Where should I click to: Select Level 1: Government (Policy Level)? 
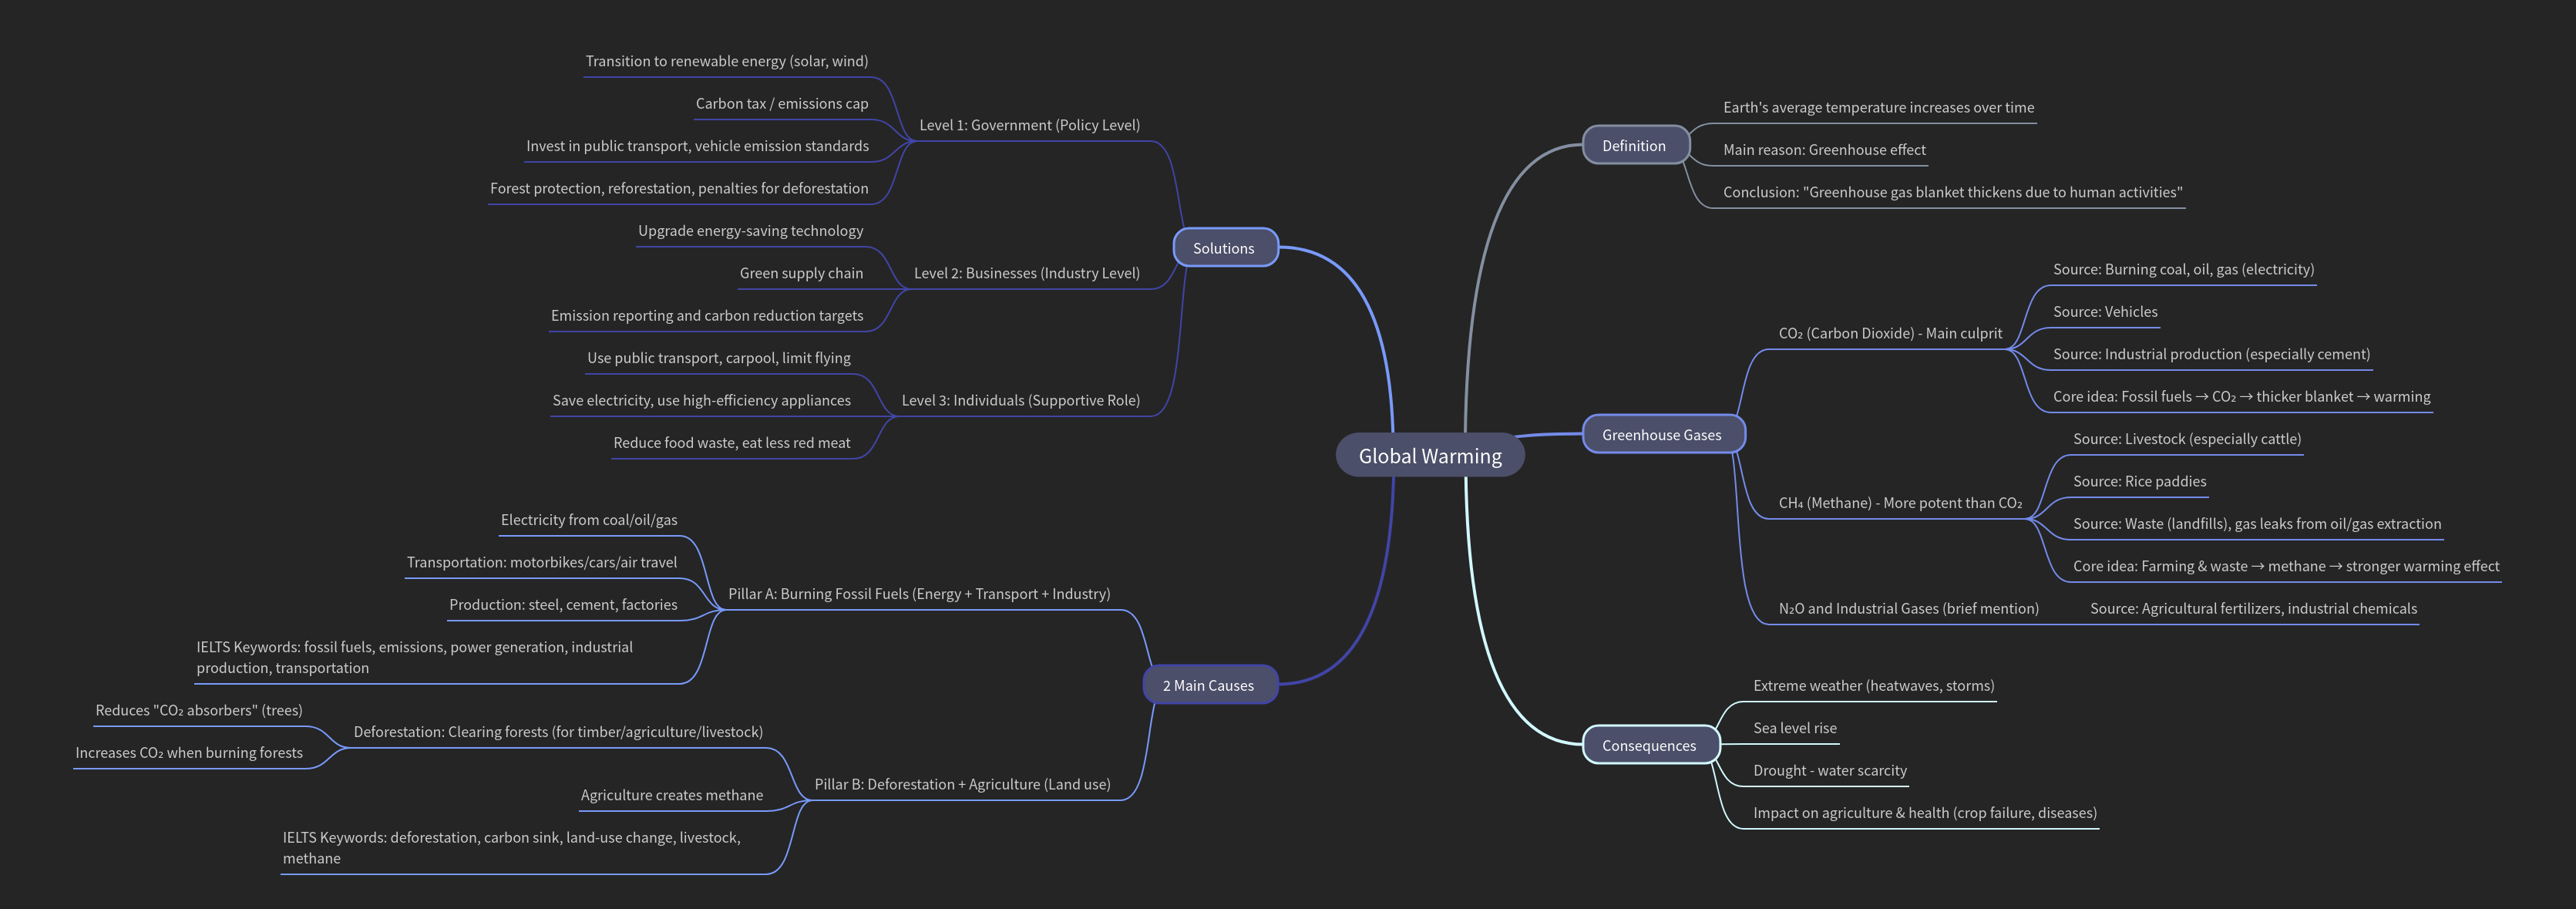(1029, 125)
